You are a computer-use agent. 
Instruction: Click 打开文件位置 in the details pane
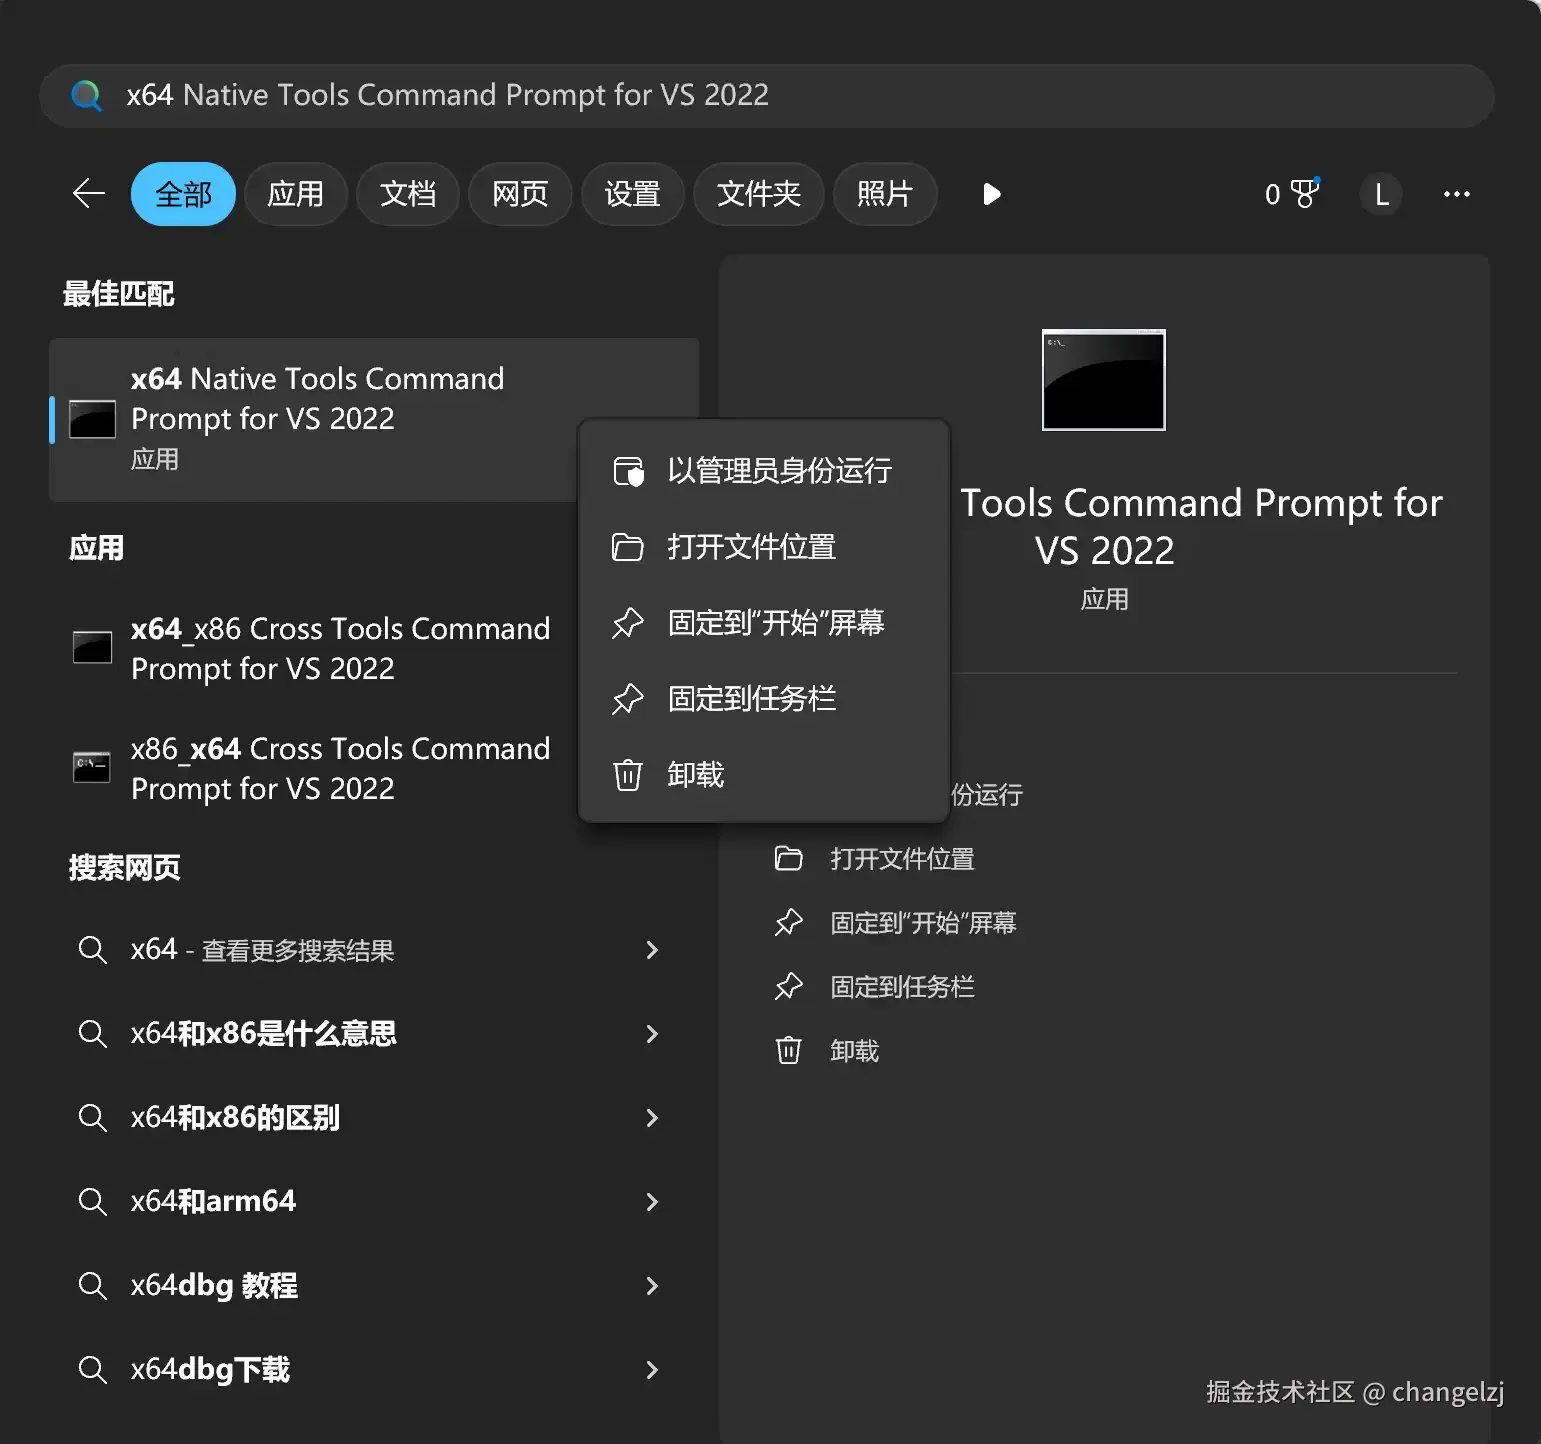pyautogui.click(x=902, y=859)
